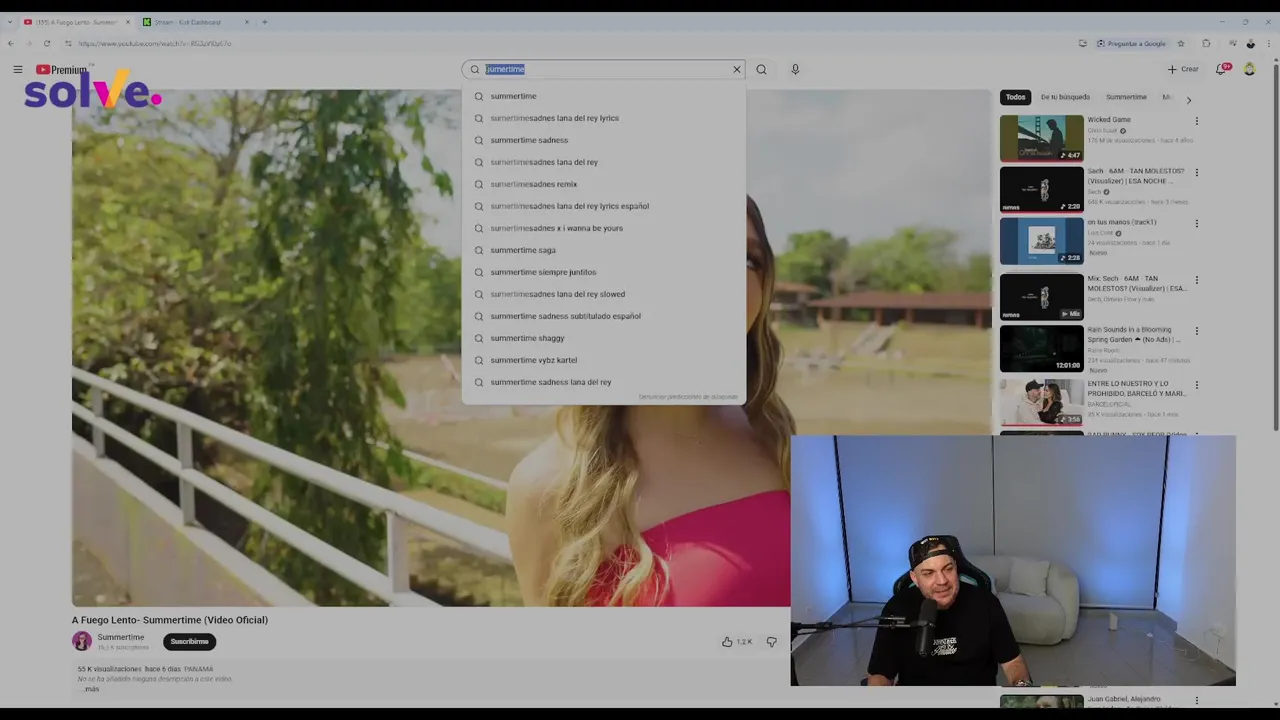Open the Chrome three-dot menu
This screenshot has width=1280, height=720.
pos(1269,43)
